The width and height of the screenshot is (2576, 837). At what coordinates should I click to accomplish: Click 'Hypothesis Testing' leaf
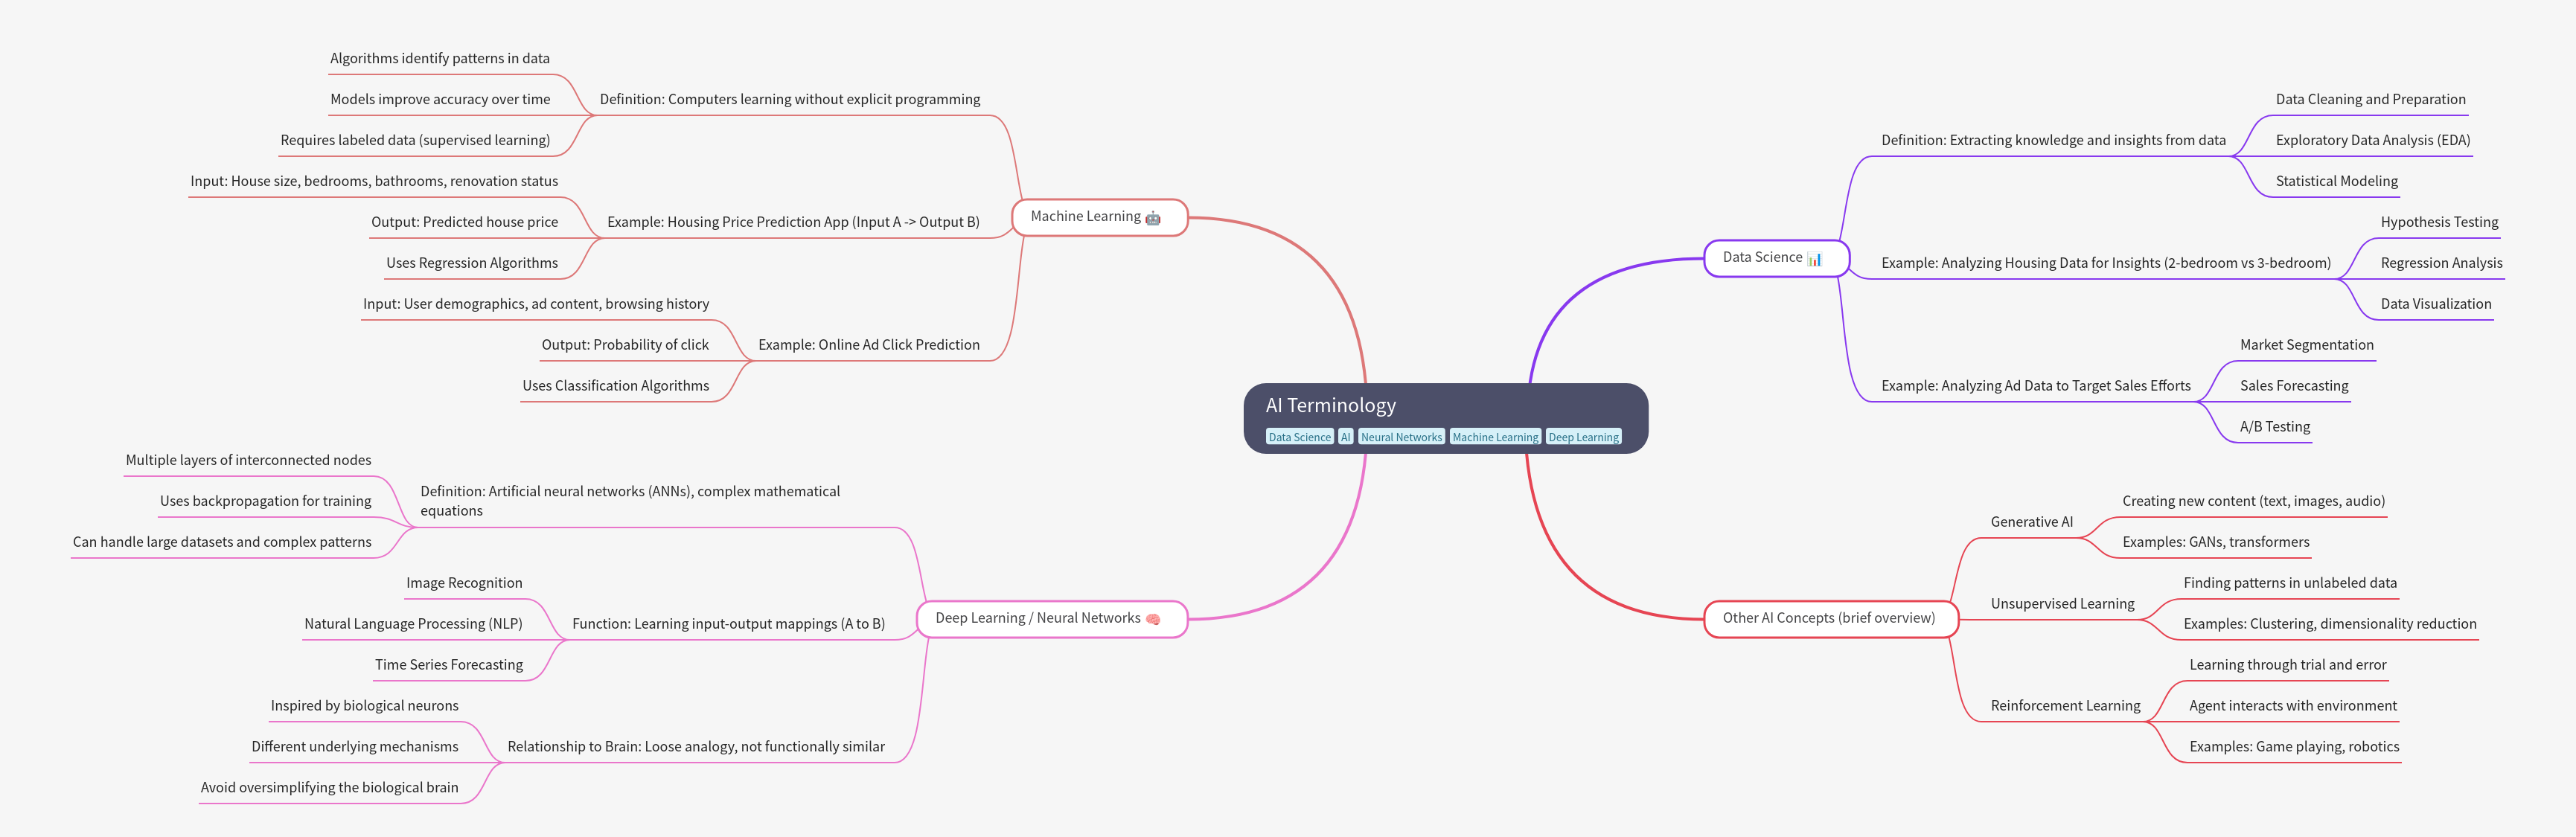click(x=2439, y=222)
